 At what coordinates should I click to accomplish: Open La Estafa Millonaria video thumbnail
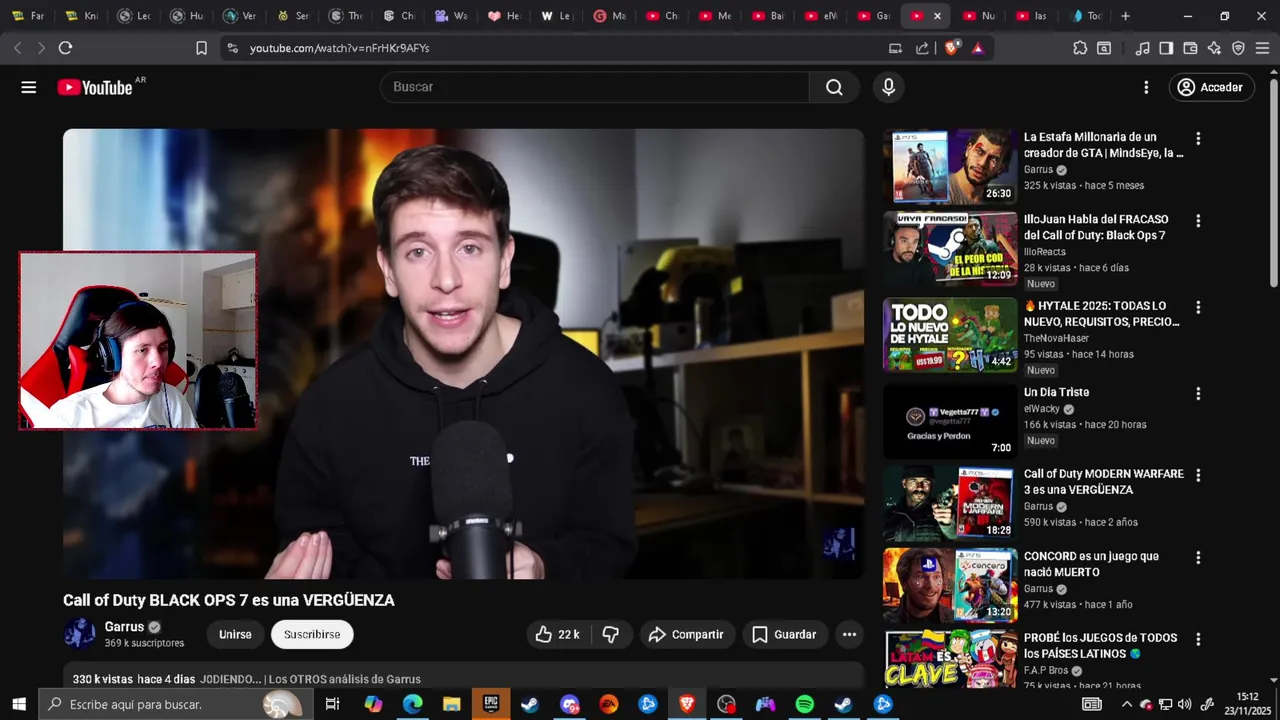click(x=950, y=166)
